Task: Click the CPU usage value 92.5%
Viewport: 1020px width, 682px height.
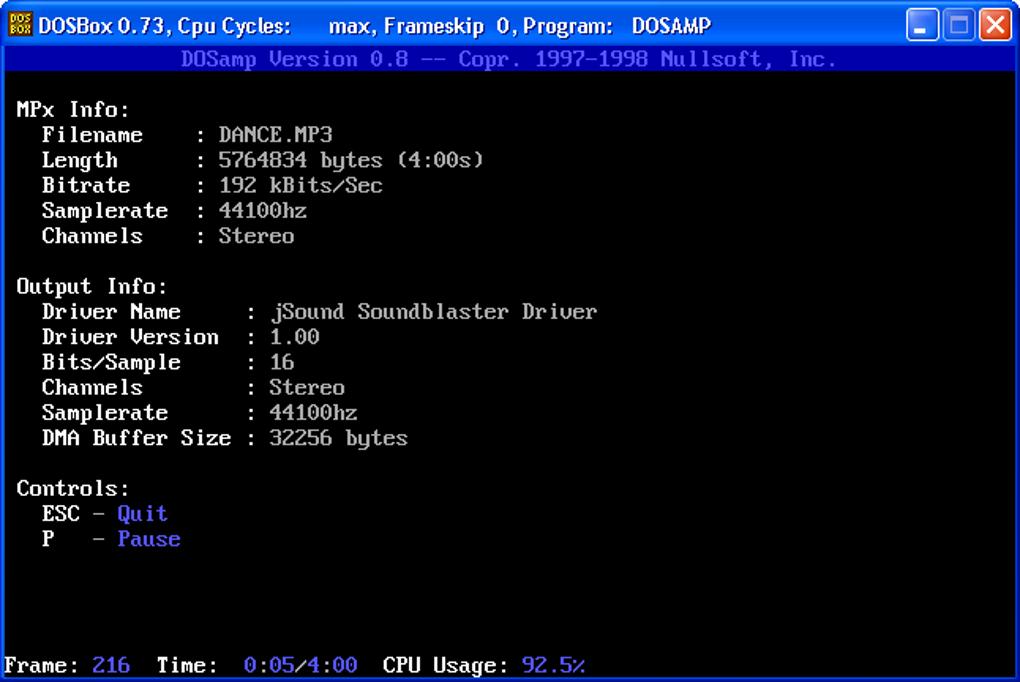Action: pyautogui.click(x=554, y=665)
